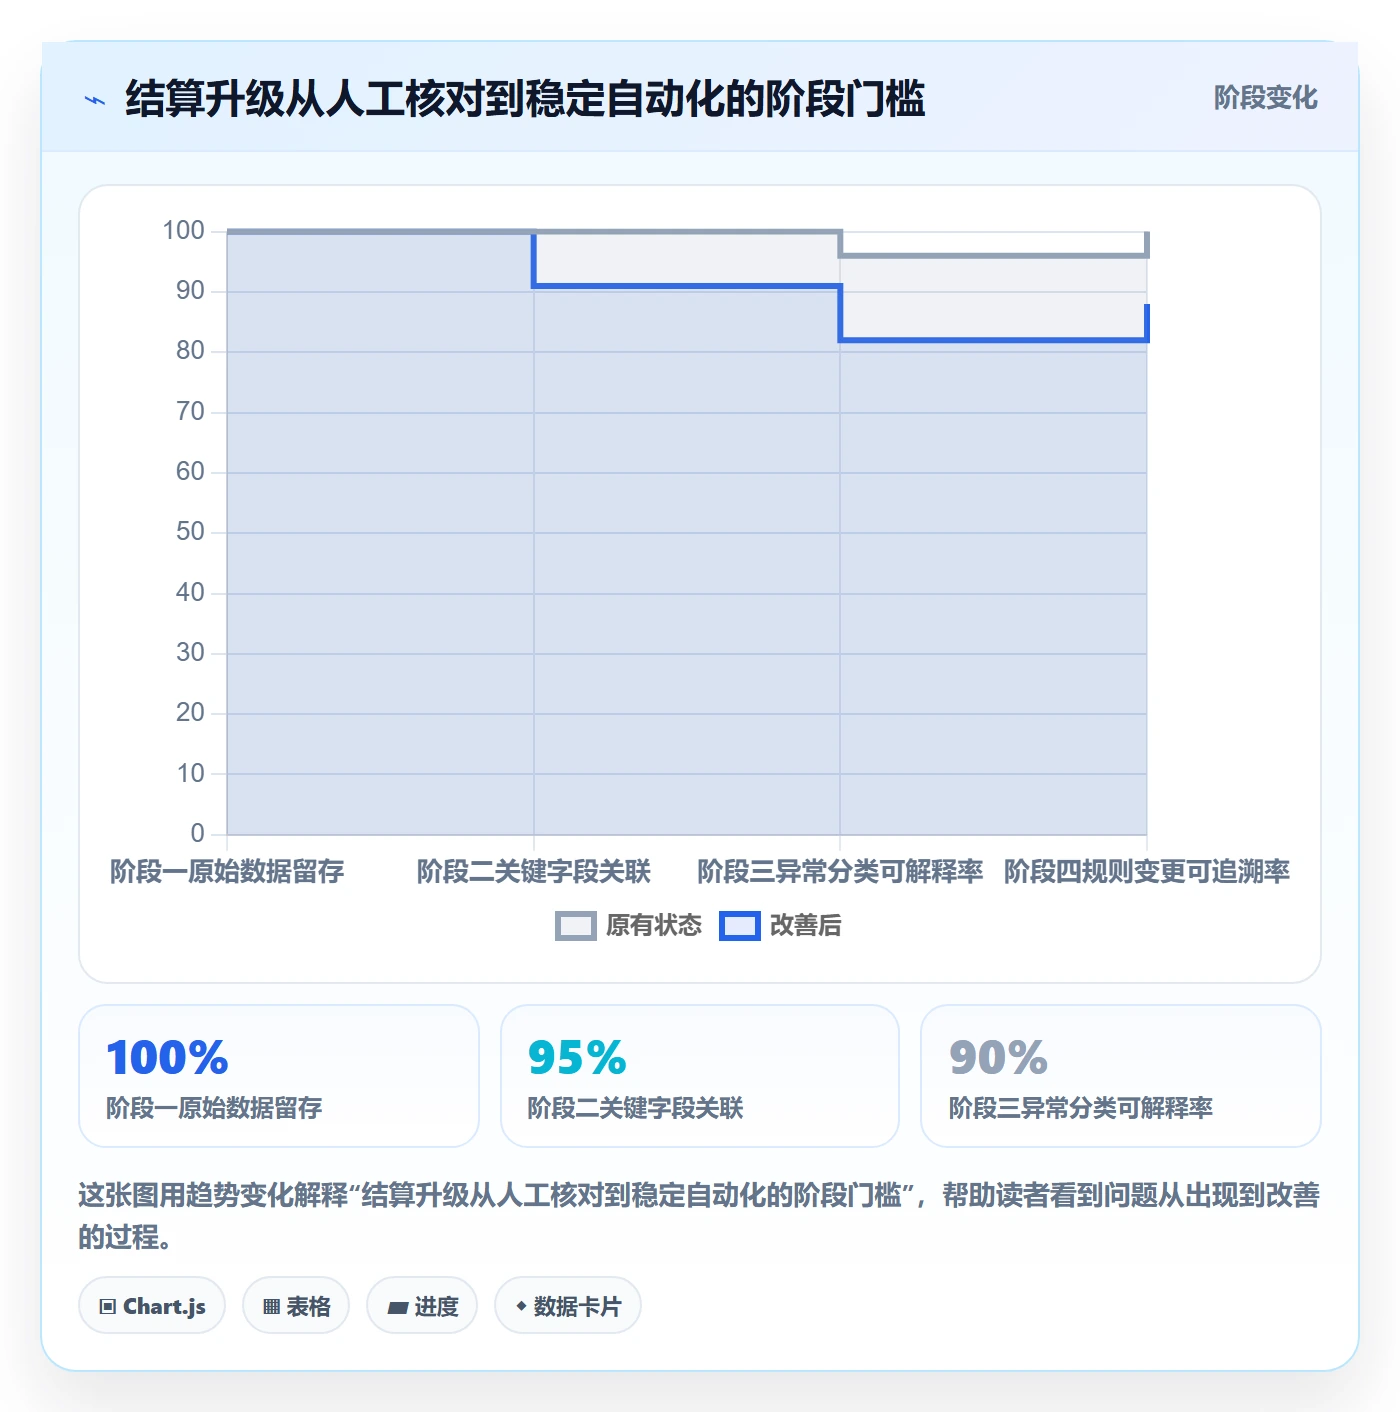
Task: Click x-axis label 阶段三异常分类可解释率
Action: [x=840, y=872]
